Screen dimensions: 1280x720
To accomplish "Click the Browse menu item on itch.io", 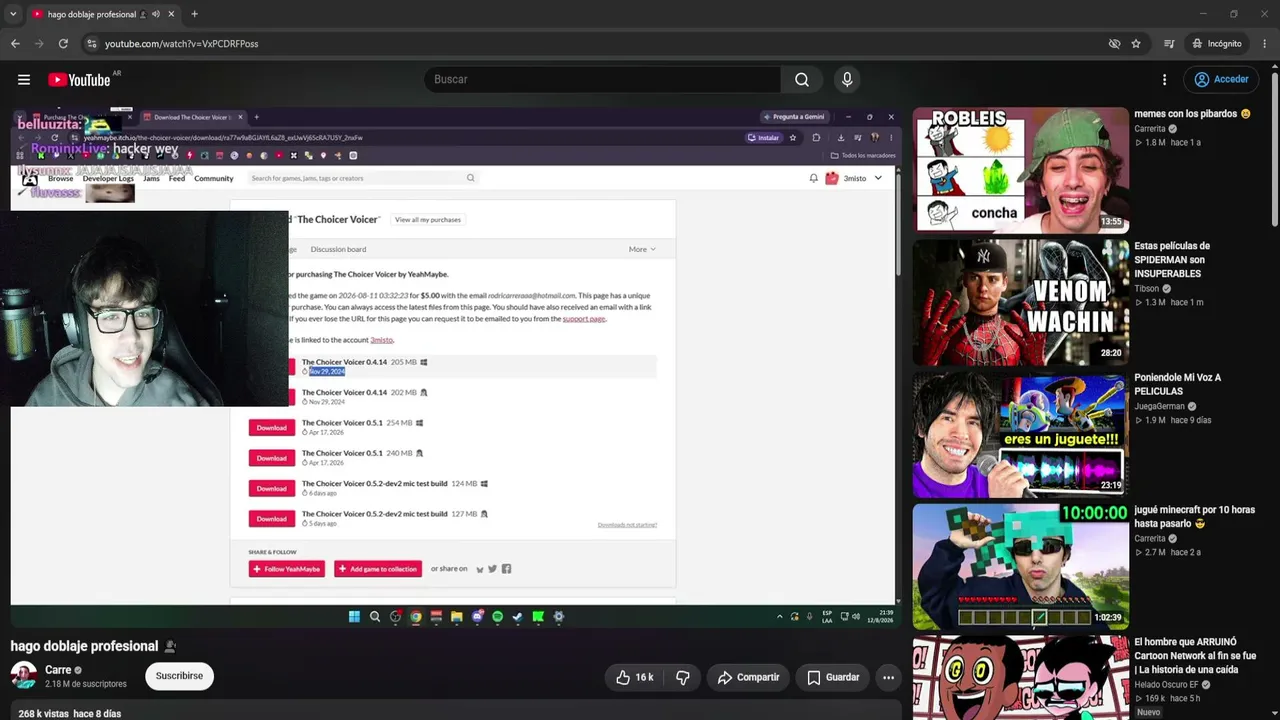I will click(x=60, y=178).
